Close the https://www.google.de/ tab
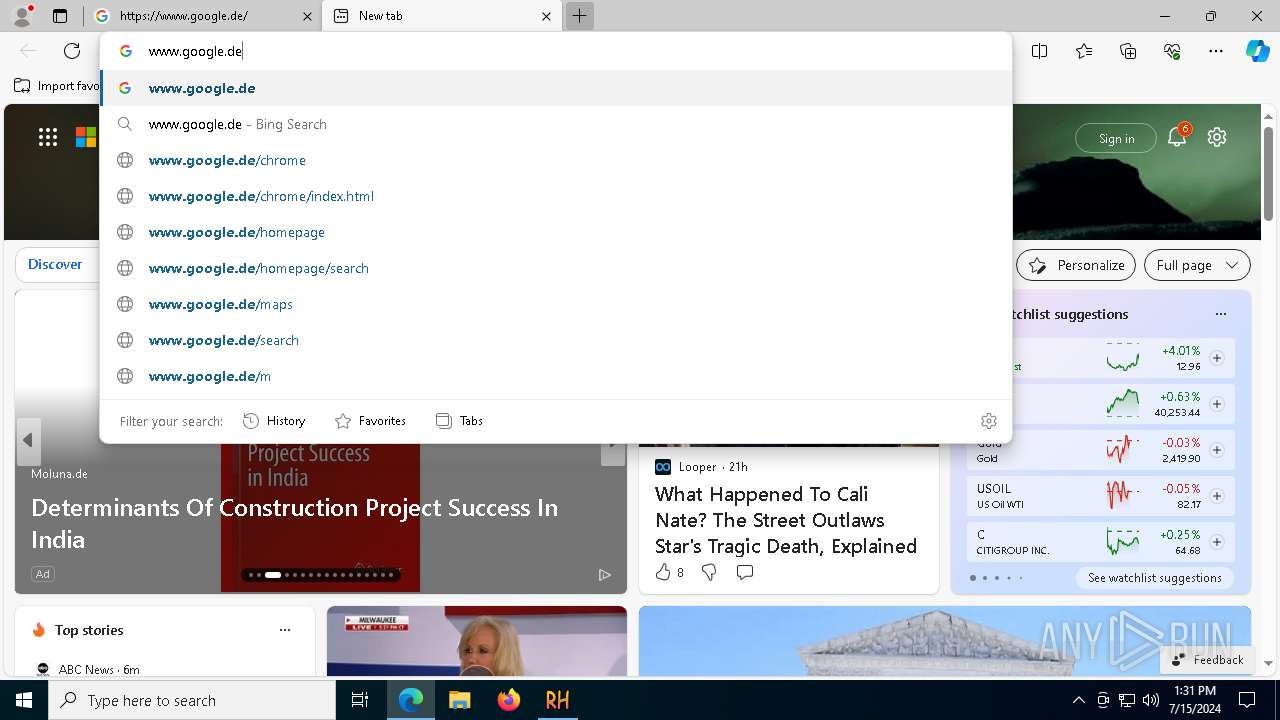 307,16
